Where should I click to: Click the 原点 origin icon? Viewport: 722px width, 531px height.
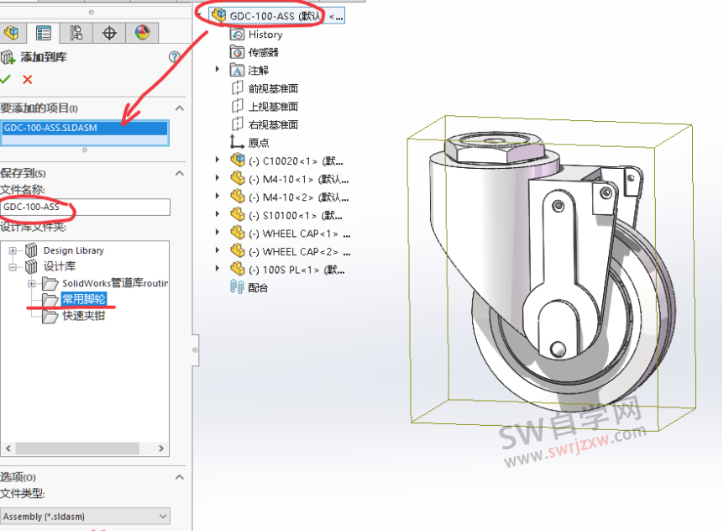click(x=237, y=142)
